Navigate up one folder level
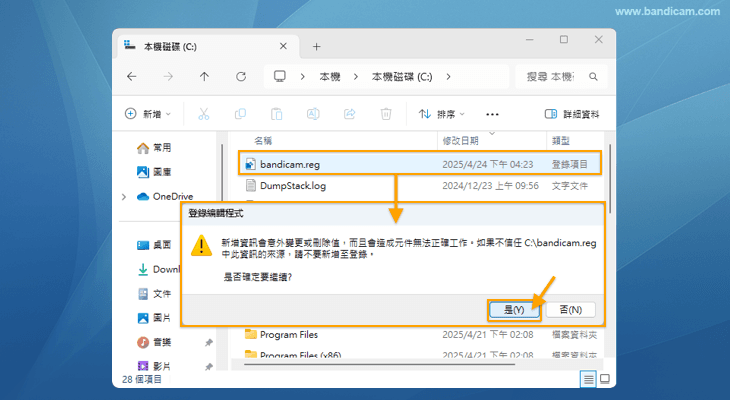 (204, 76)
